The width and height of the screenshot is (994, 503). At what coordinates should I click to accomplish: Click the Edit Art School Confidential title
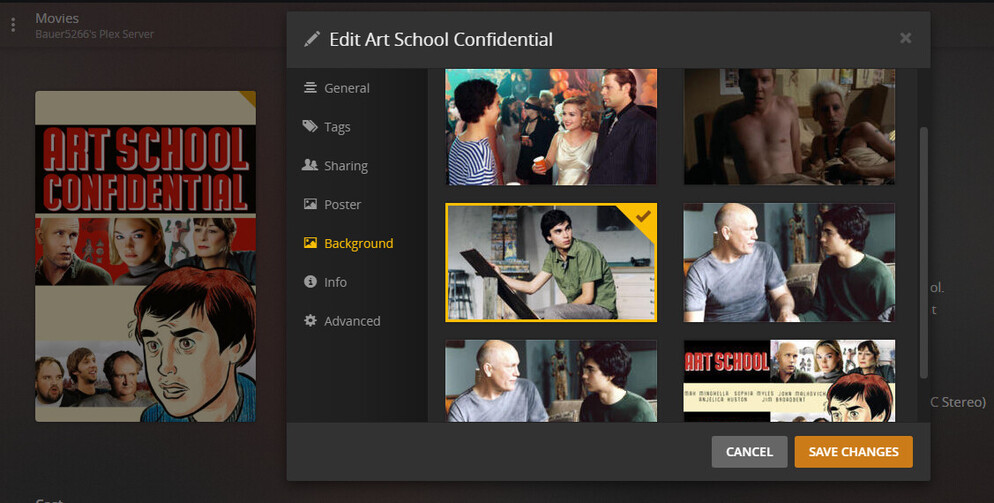pyautogui.click(x=441, y=39)
